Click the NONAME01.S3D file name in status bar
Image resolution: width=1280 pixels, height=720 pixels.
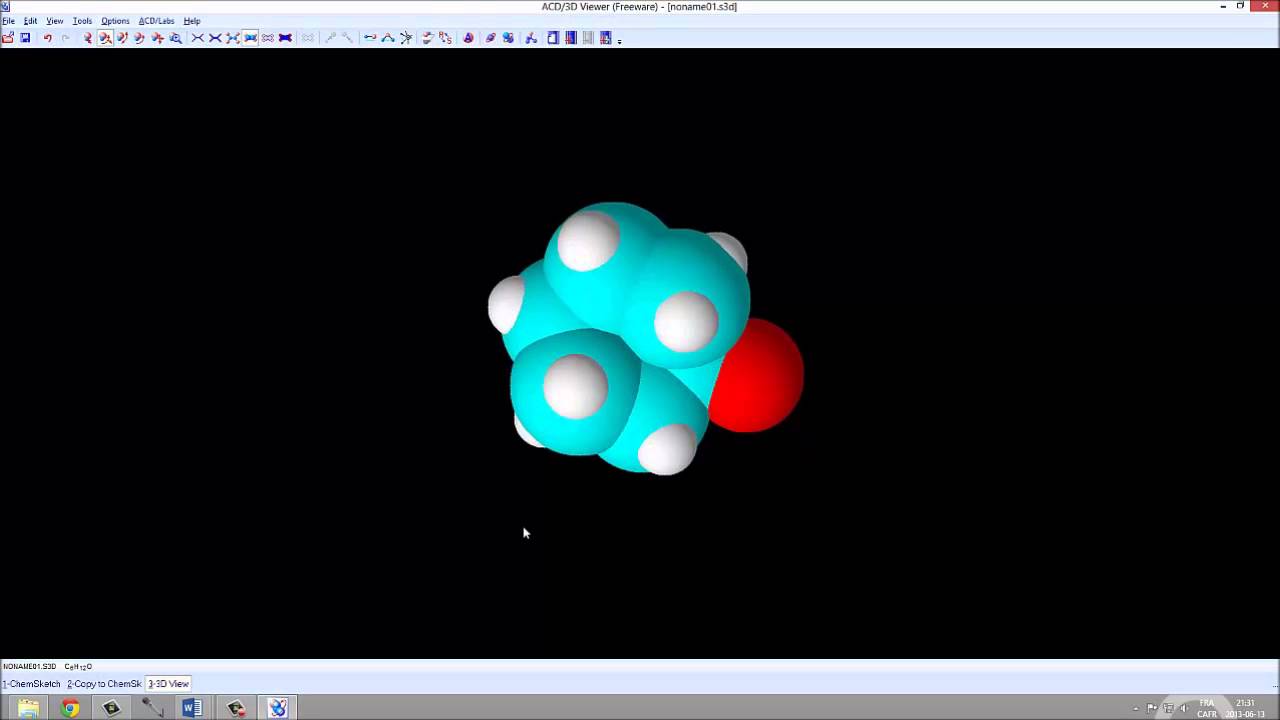pos(29,666)
